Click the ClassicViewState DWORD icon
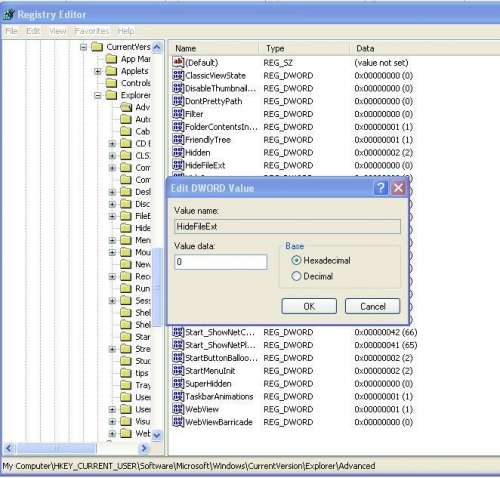Viewport: 500px width, 478px height. pyautogui.click(x=178, y=75)
